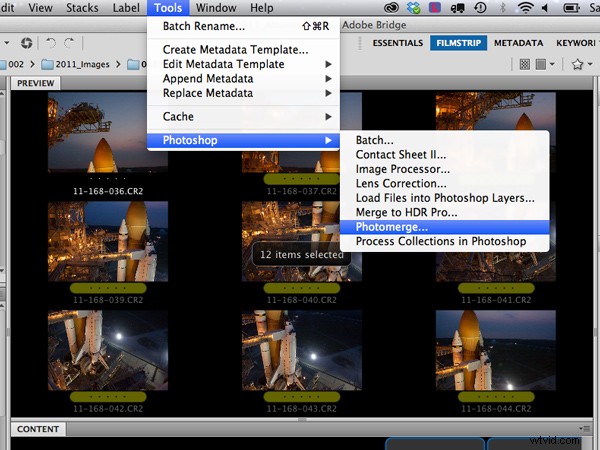Choose Lens Correction option
This screenshot has width=600, height=450.
pyautogui.click(x=445, y=184)
